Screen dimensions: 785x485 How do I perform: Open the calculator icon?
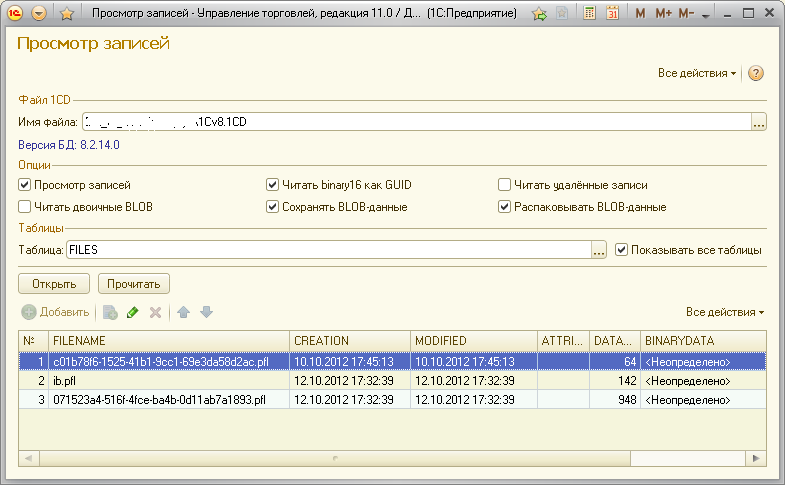click(590, 14)
